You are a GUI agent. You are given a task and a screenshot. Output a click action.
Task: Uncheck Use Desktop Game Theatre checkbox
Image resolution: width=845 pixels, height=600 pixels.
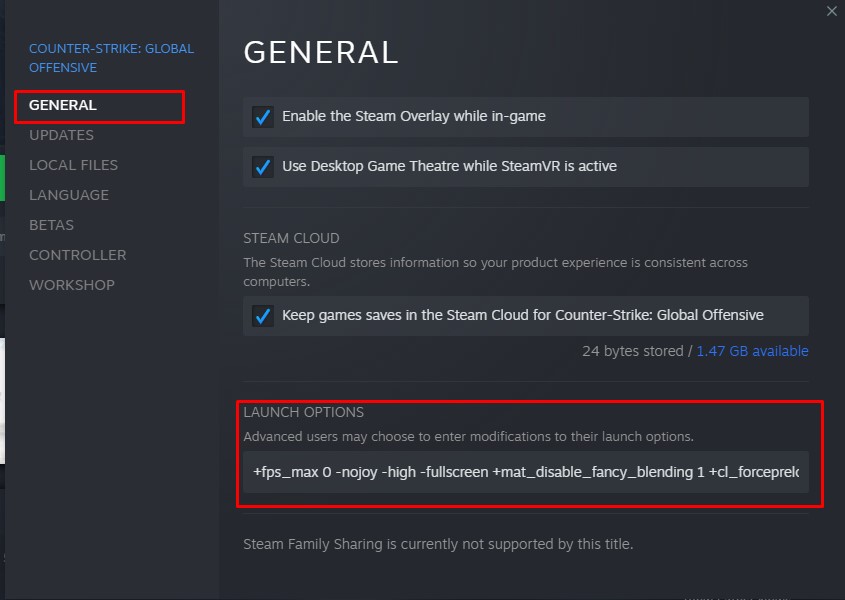pos(263,166)
